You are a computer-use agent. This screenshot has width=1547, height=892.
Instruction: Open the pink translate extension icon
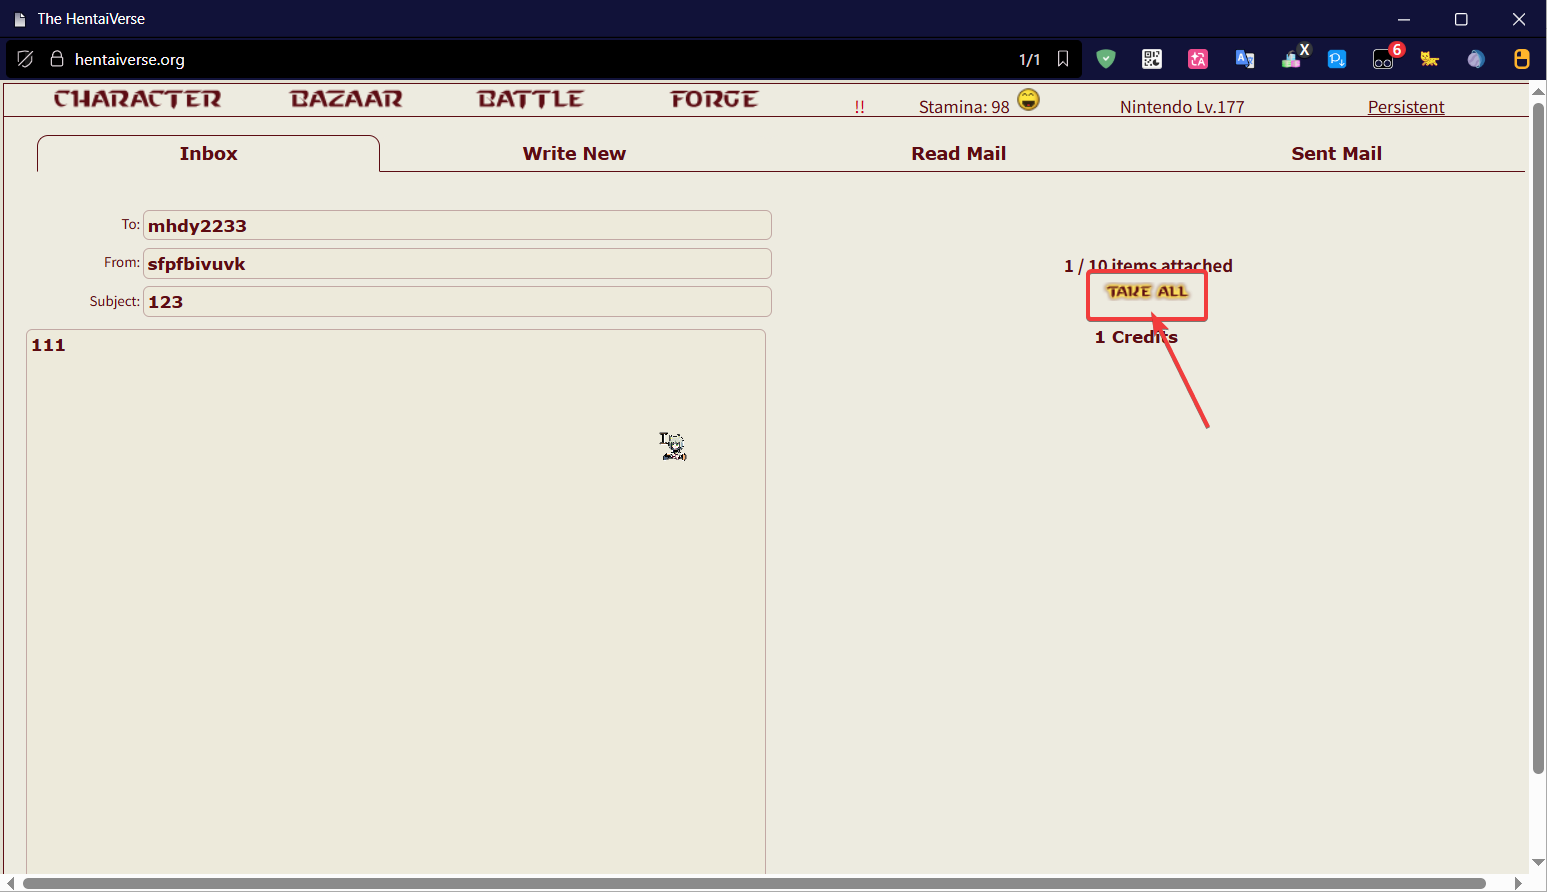[1198, 59]
